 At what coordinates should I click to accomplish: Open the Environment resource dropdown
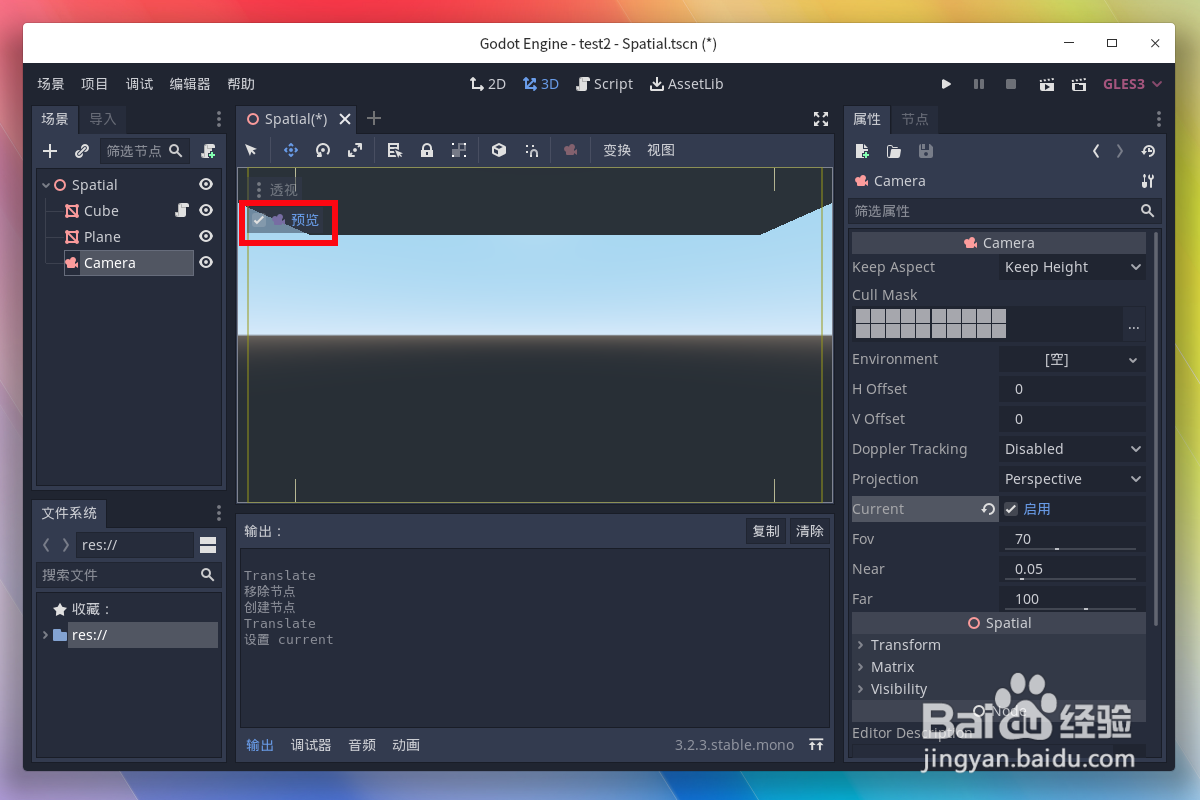(1073, 359)
